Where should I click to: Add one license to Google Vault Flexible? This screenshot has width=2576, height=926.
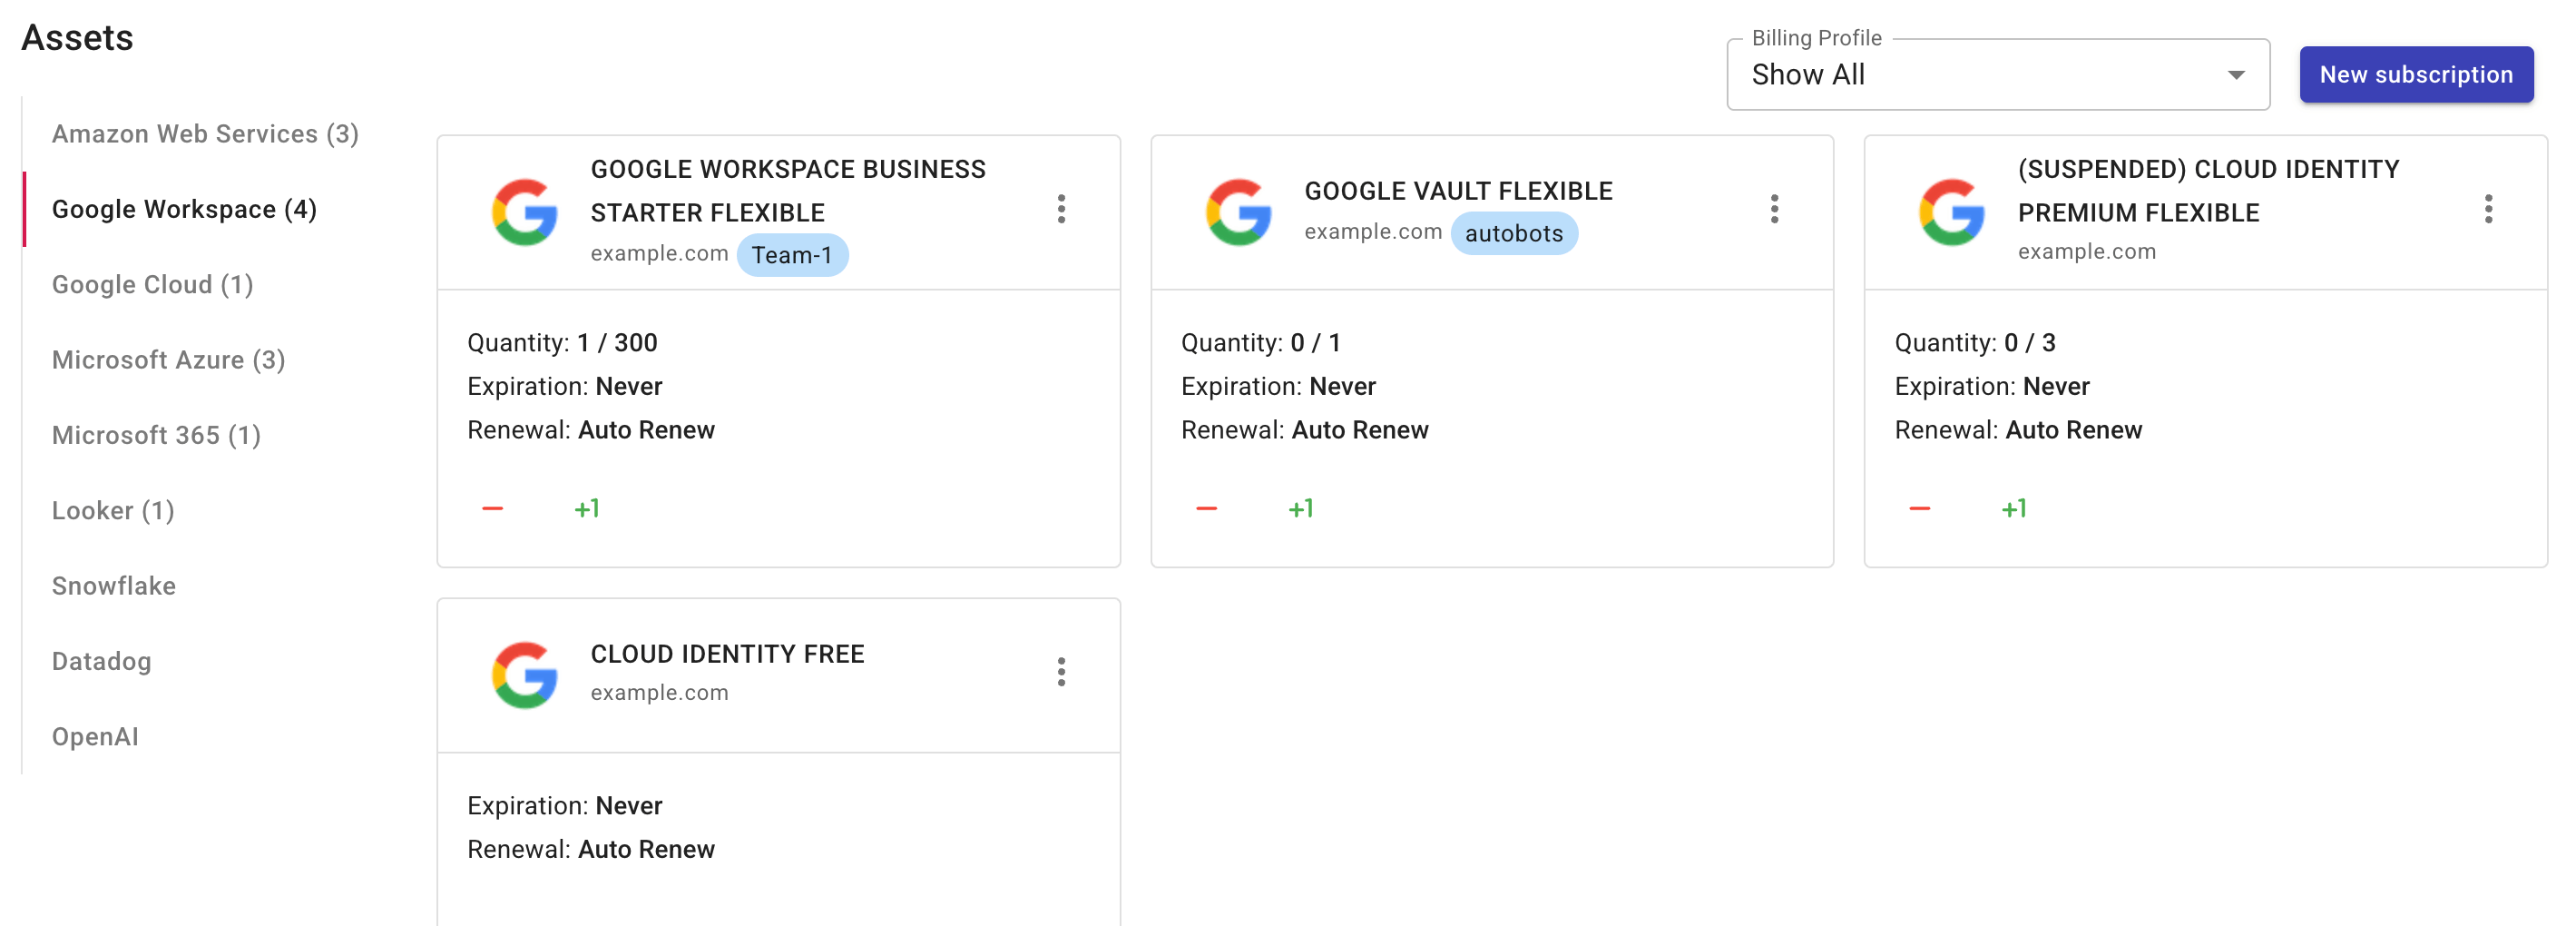1301,509
